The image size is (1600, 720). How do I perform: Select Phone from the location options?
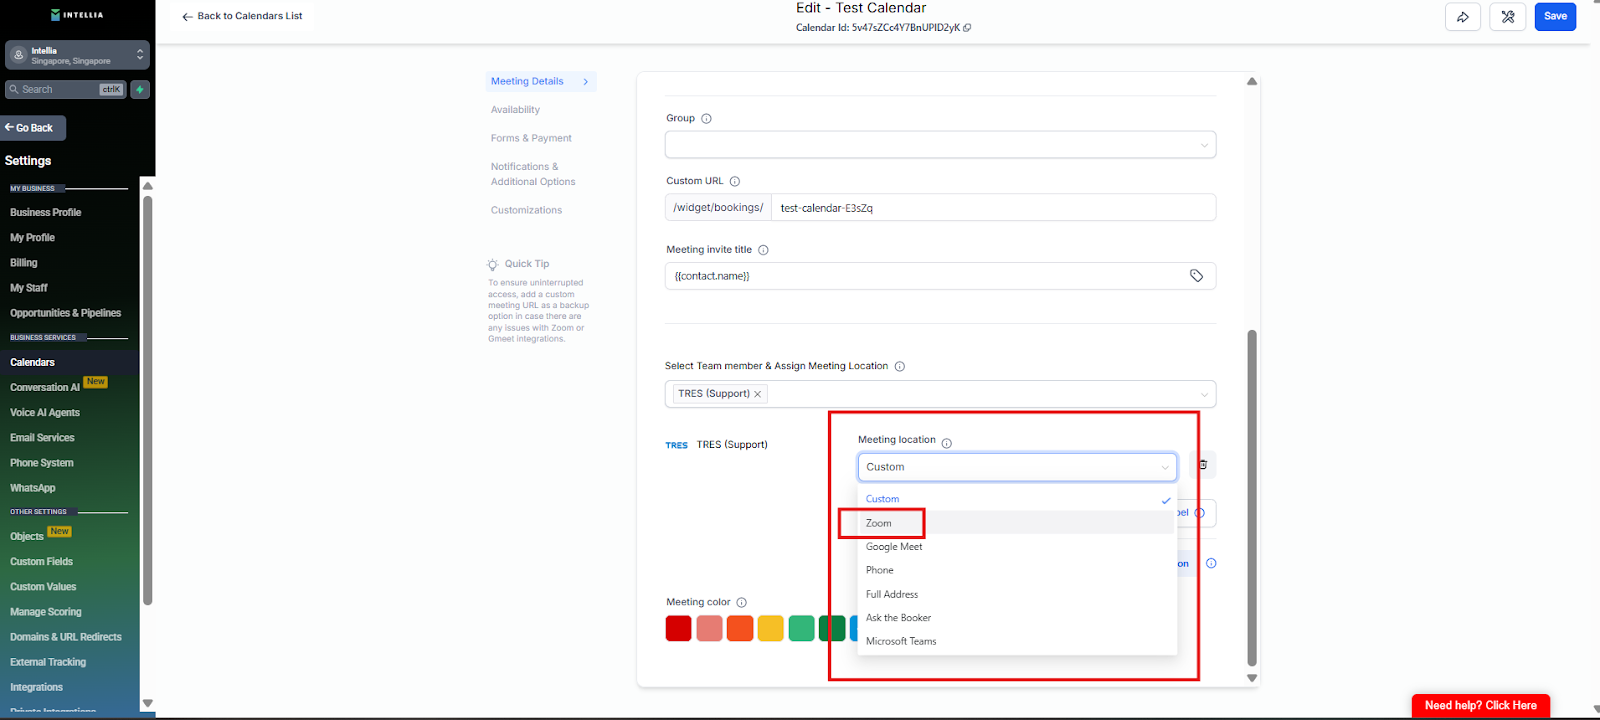pyautogui.click(x=1017, y=570)
